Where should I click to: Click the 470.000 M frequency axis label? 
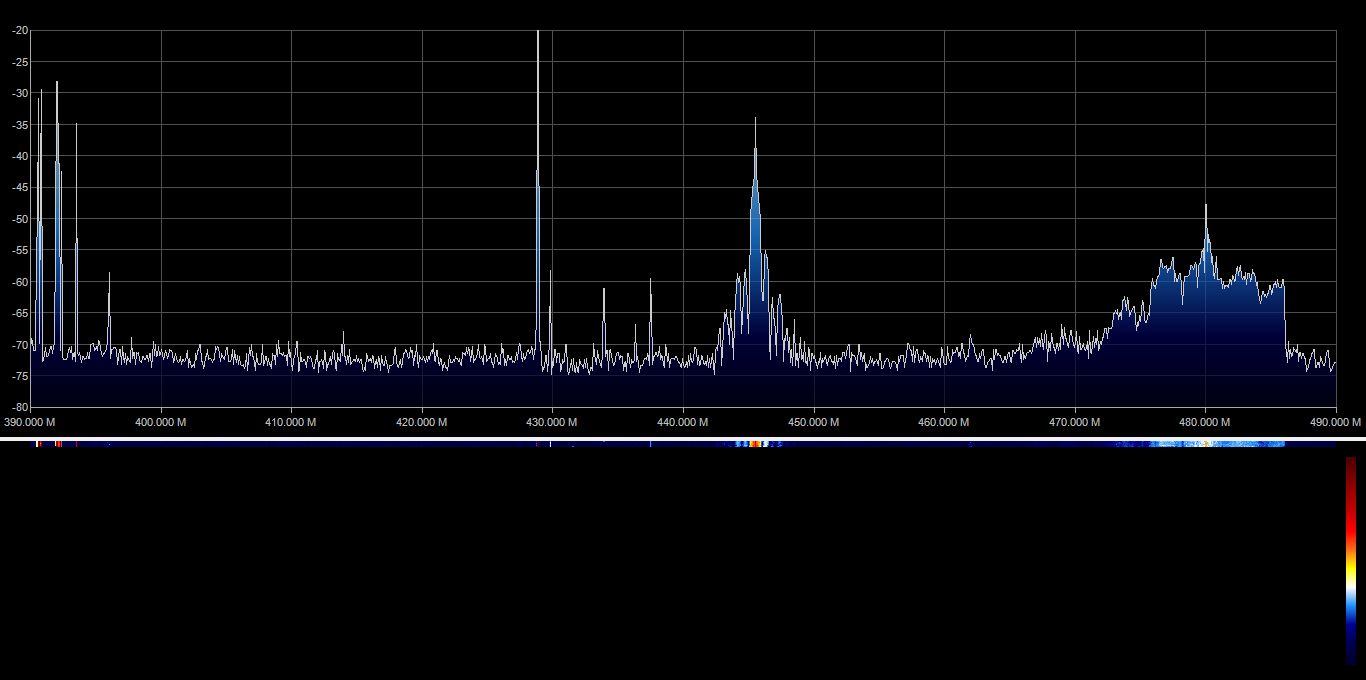point(1075,422)
